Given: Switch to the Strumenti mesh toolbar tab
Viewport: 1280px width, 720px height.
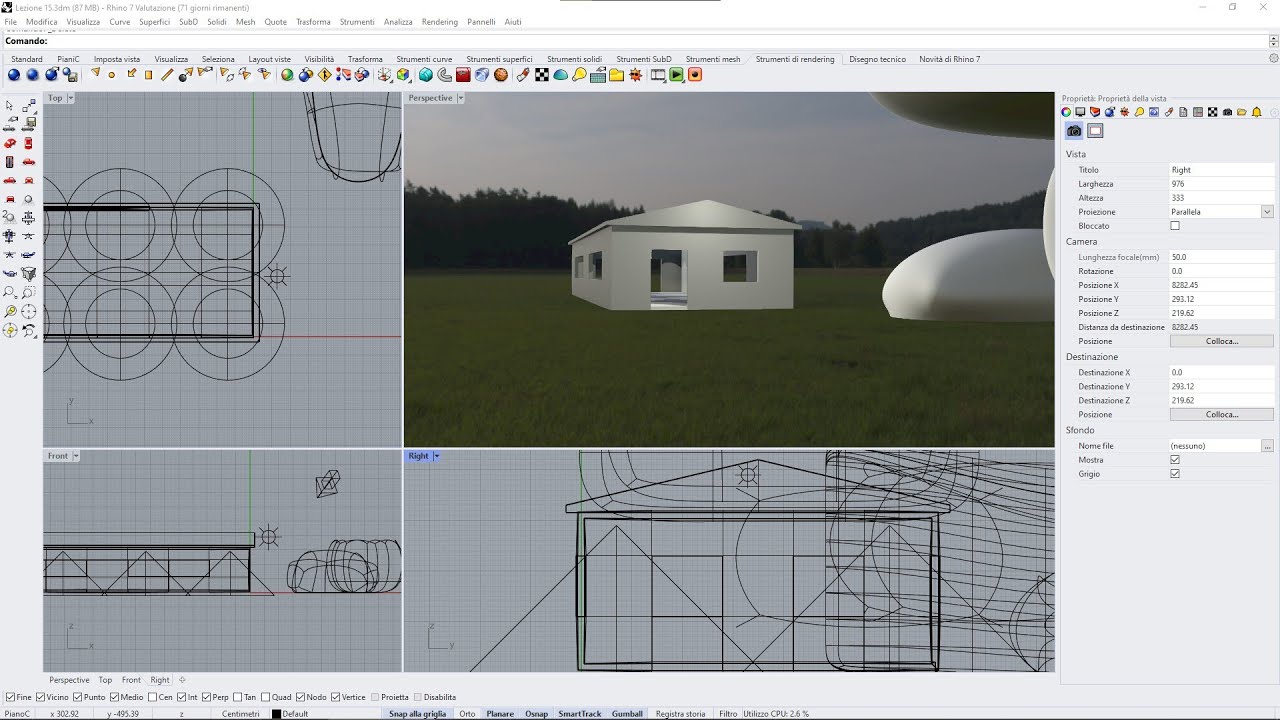Looking at the screenshot, I should pos(713,59).
